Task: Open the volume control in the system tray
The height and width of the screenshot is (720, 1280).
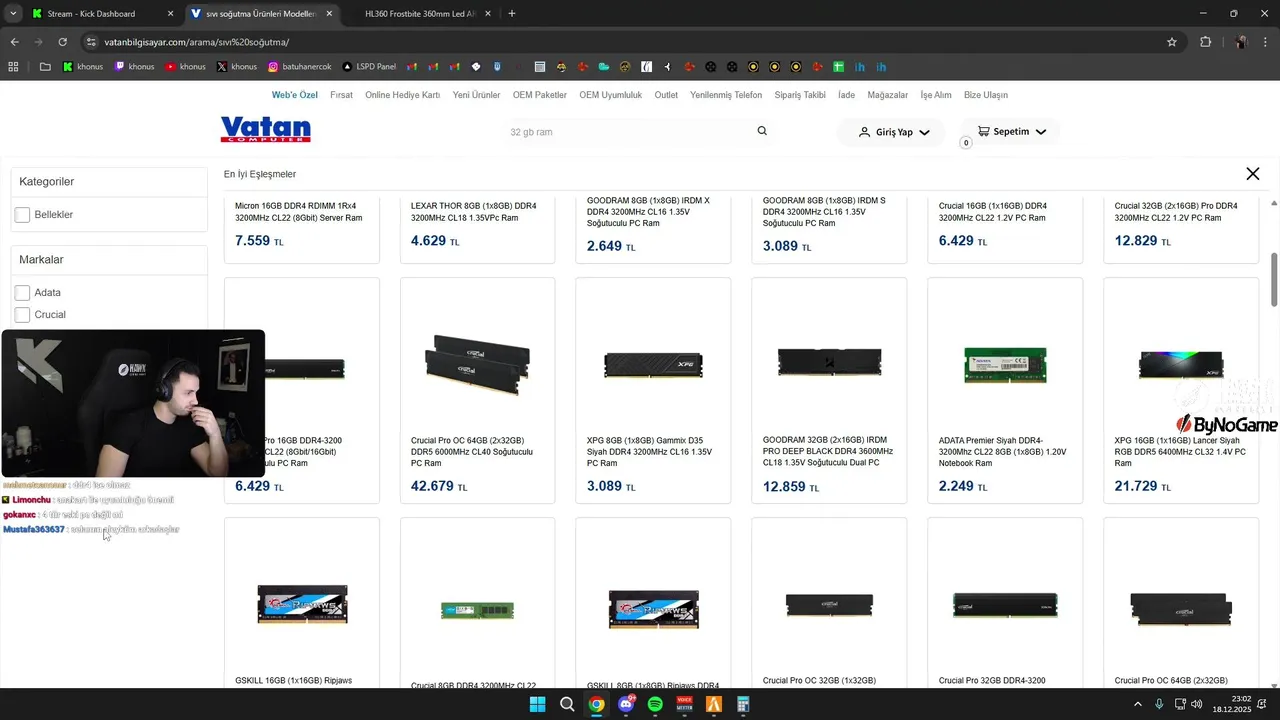Action: 1197,704
